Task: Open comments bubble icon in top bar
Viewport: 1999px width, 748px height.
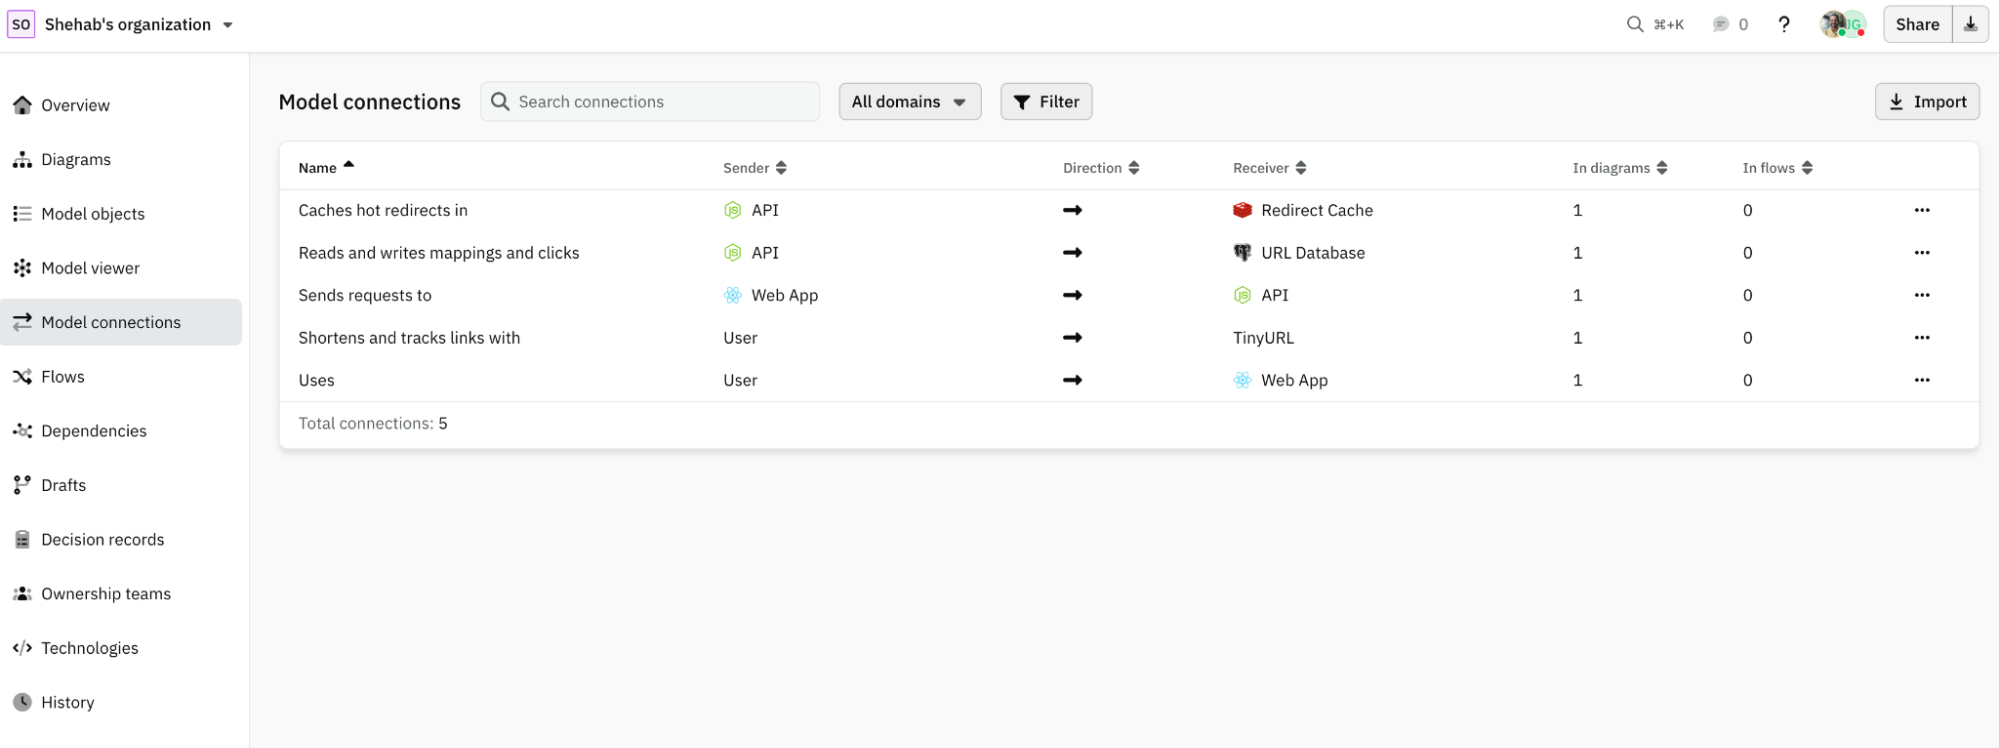Action: (1720, 24)
